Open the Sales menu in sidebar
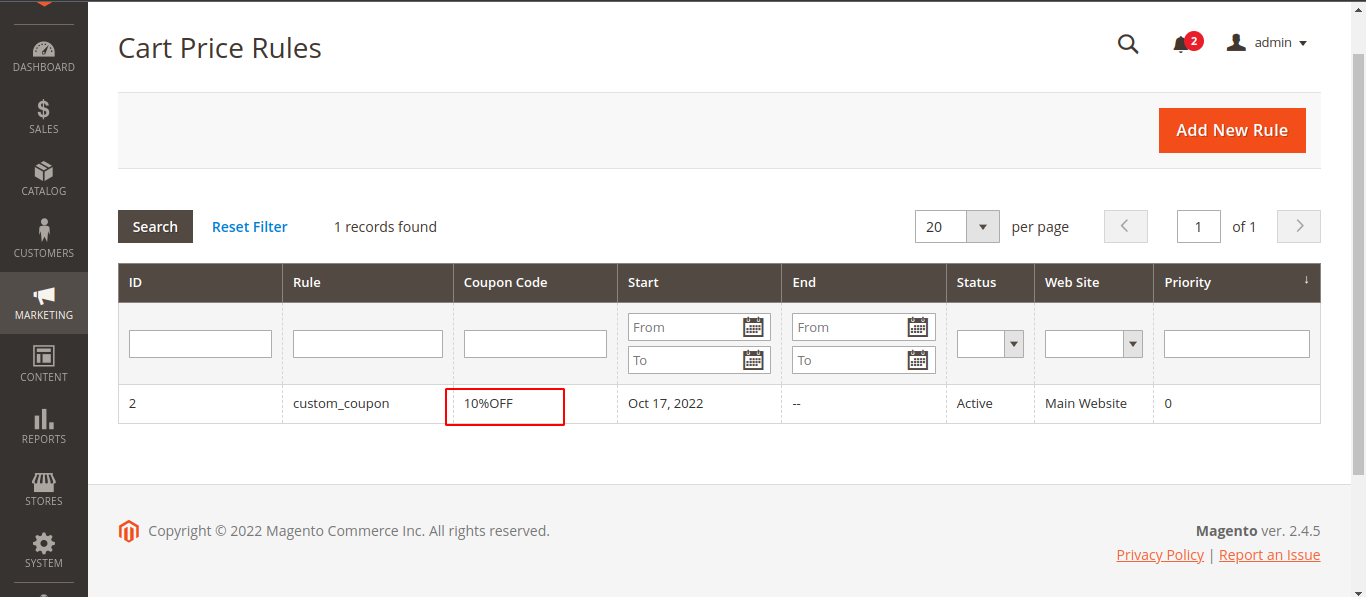 pyautogui.click(x=43, y=117)
